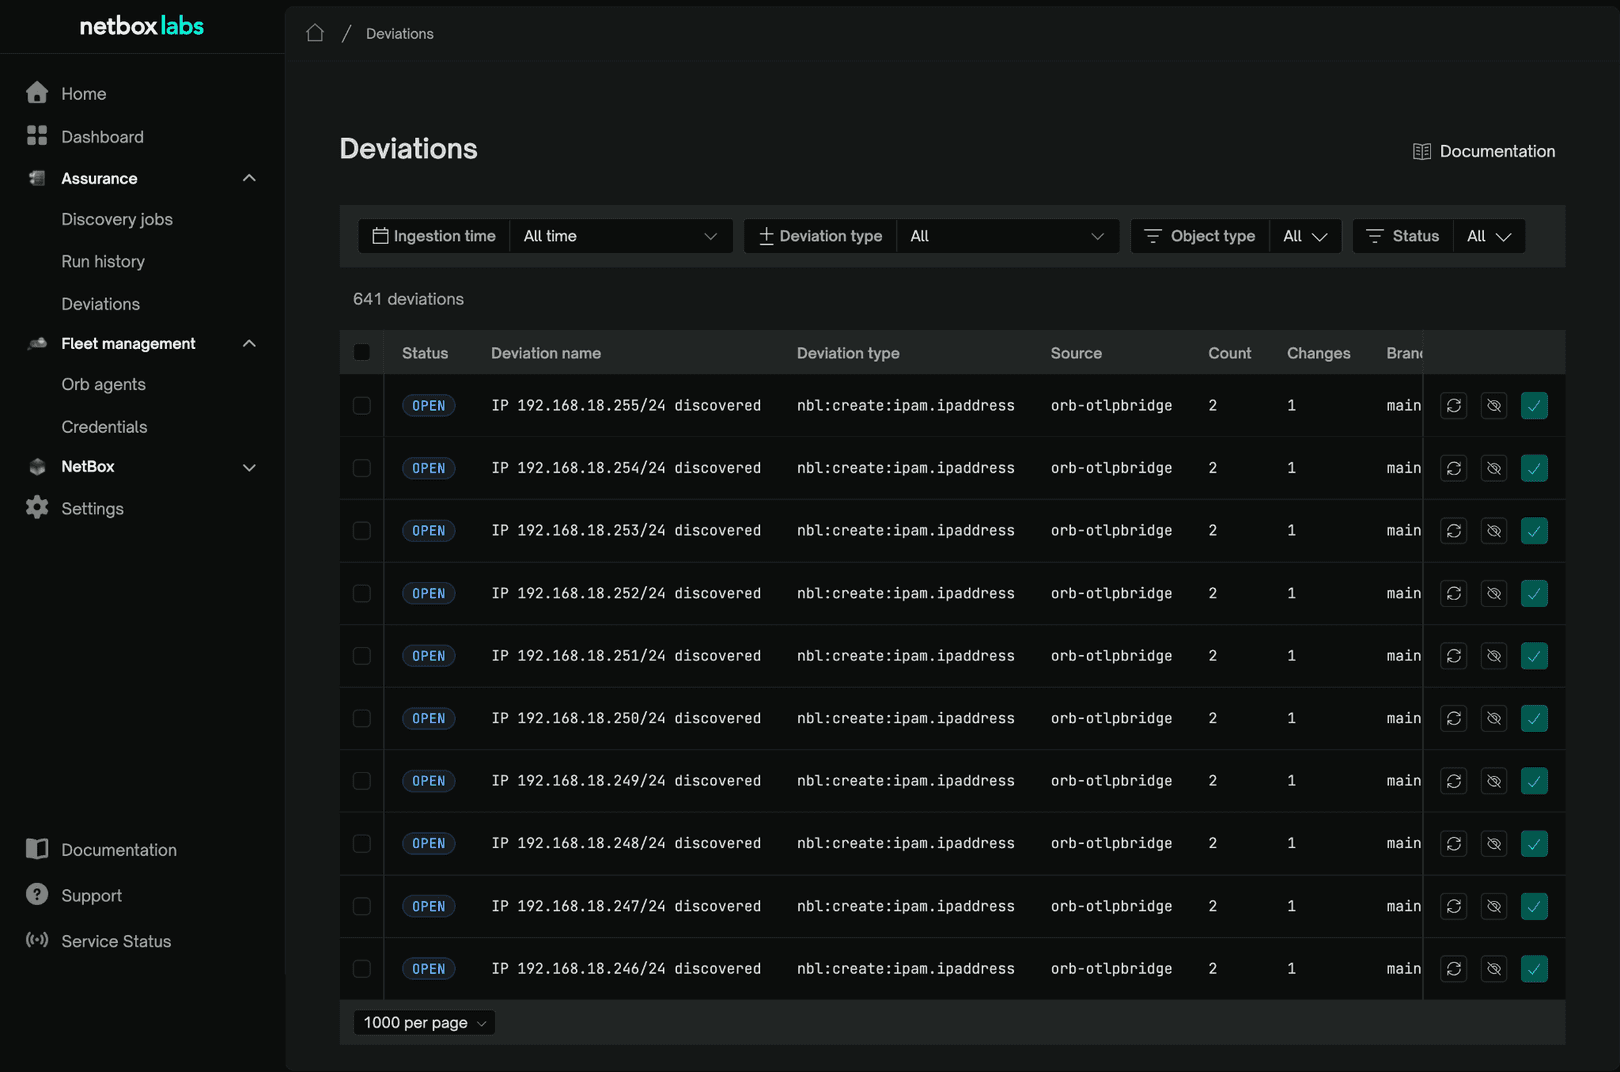This screenshot has width=1620, height=1072.
Task: Open Dashboard from the sidebar
Action: (x=102, y=137)
